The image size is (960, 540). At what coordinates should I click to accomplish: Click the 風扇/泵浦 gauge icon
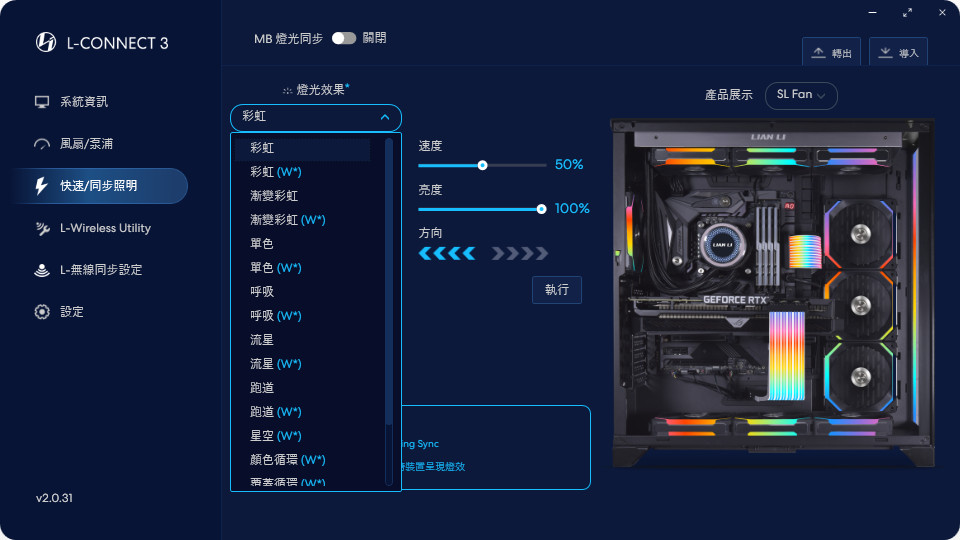pos(42,144)
